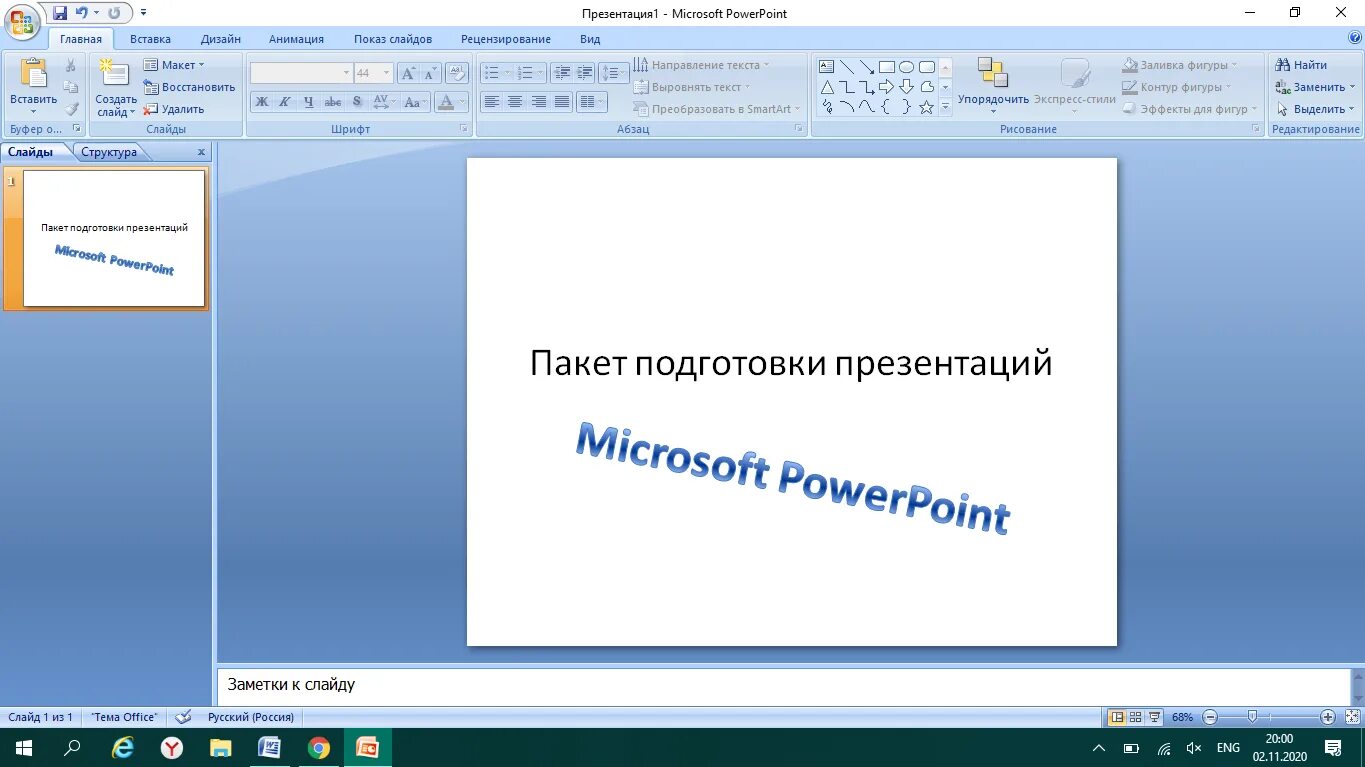Click the zoom slider handle
This screenshot has width=1365, height=767.
click(1252, 717)
